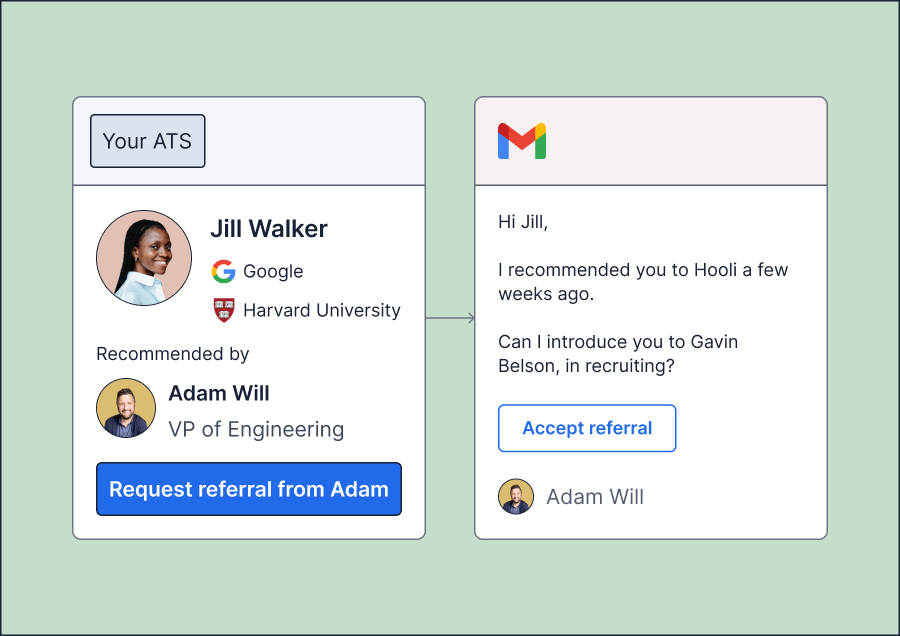Image resolution: width=900 pixels, height=636 pixels.
Task: Click the Google logo icon
Action: tap(223, 271)
